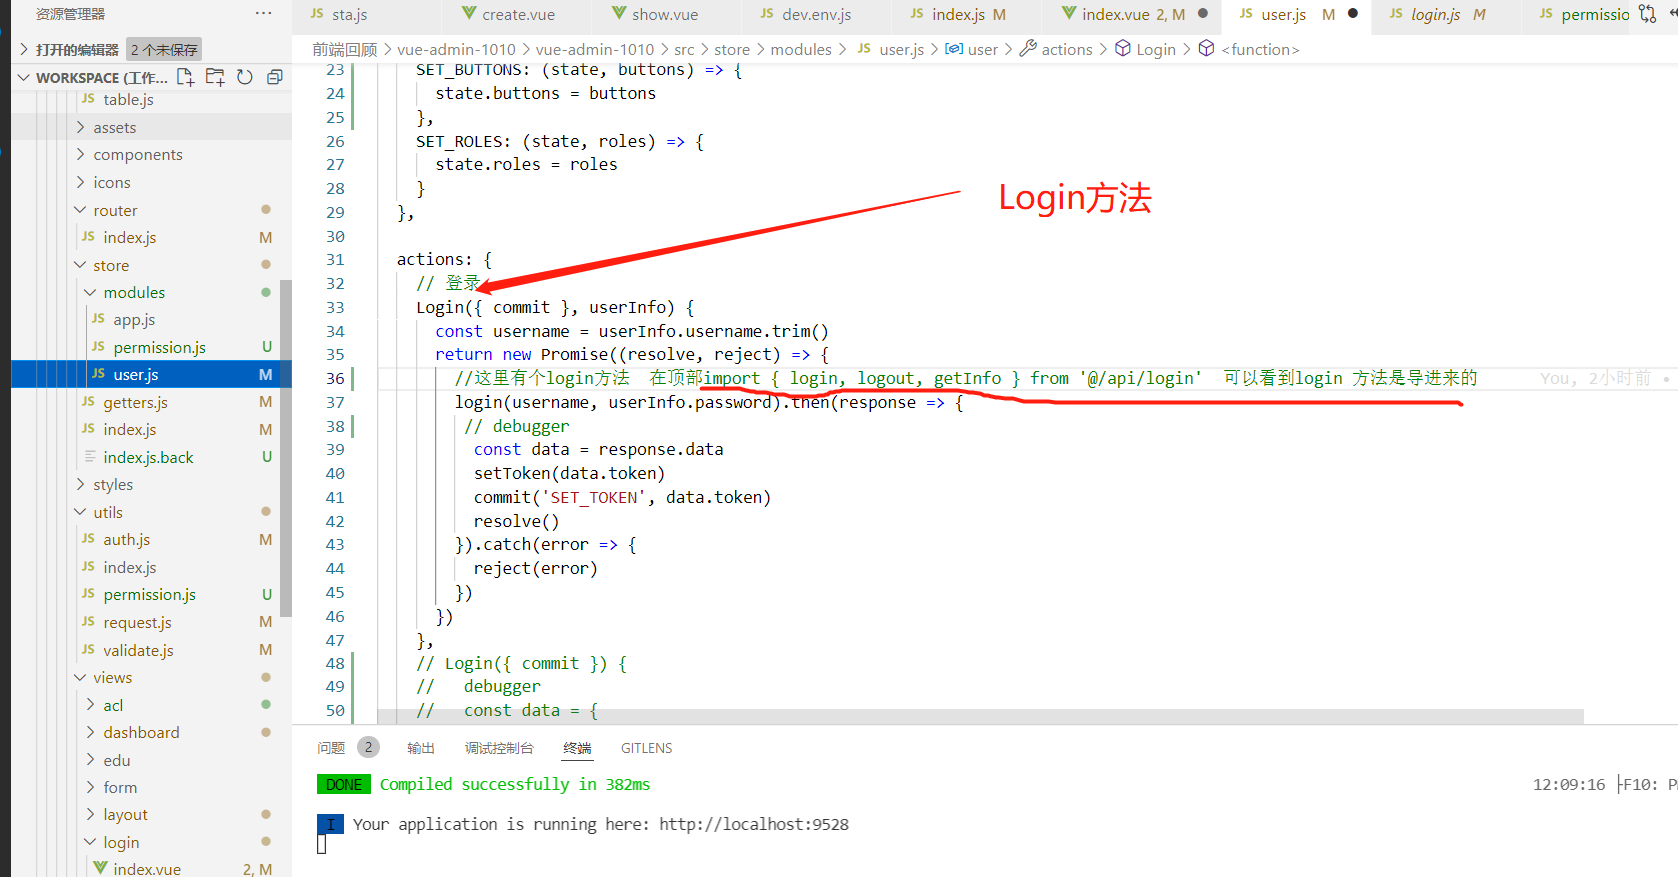This screenshot has width=1678, height=877.
Task: Click the explorer vertical scrollbar
Action: tap(286, 448)
